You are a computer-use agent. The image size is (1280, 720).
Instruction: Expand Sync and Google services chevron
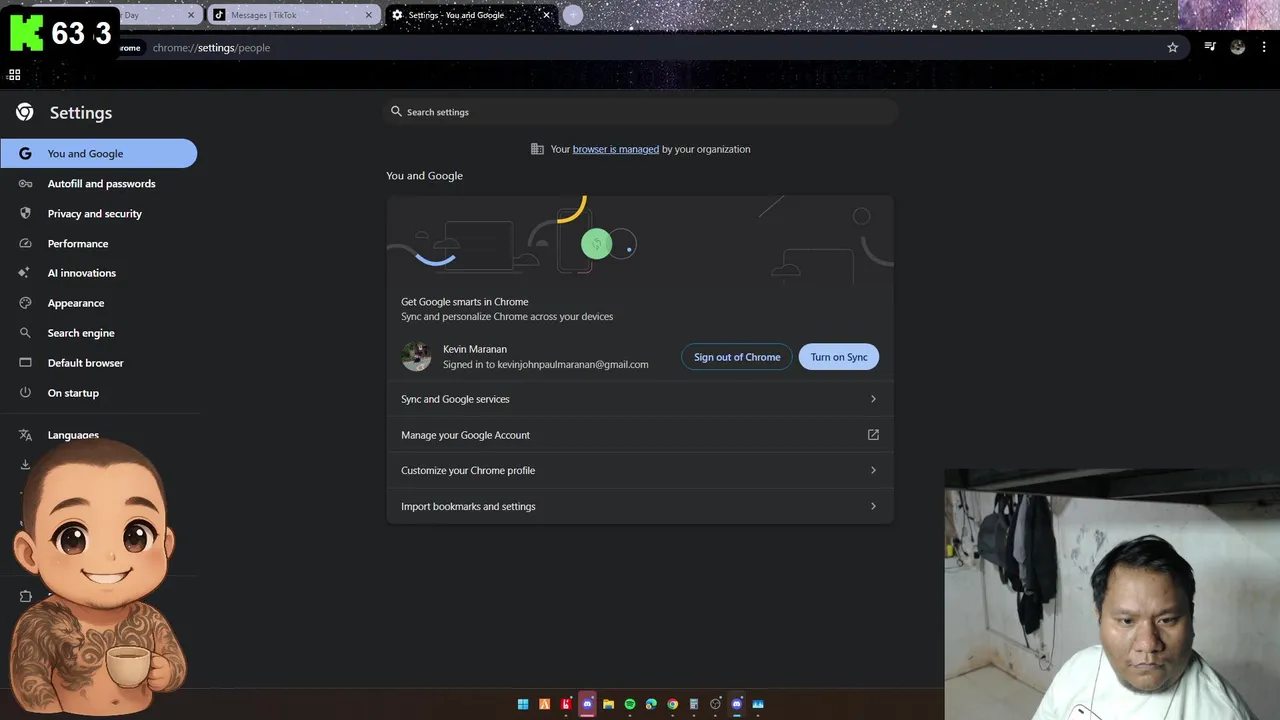pos(873,399)
